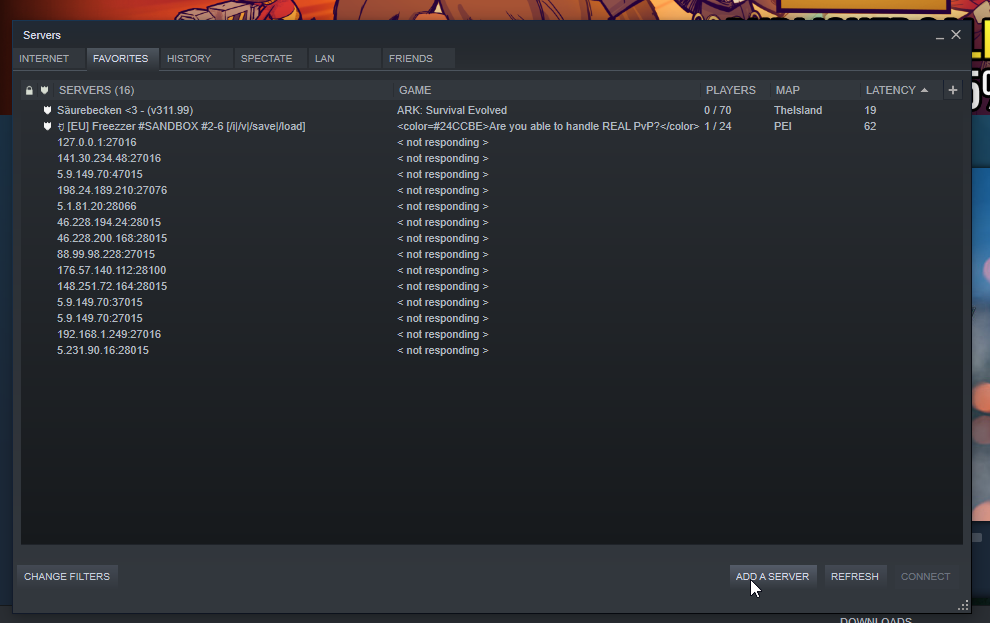Open Change Filters options
The image size is (990, 623).
tap(67, 576)
